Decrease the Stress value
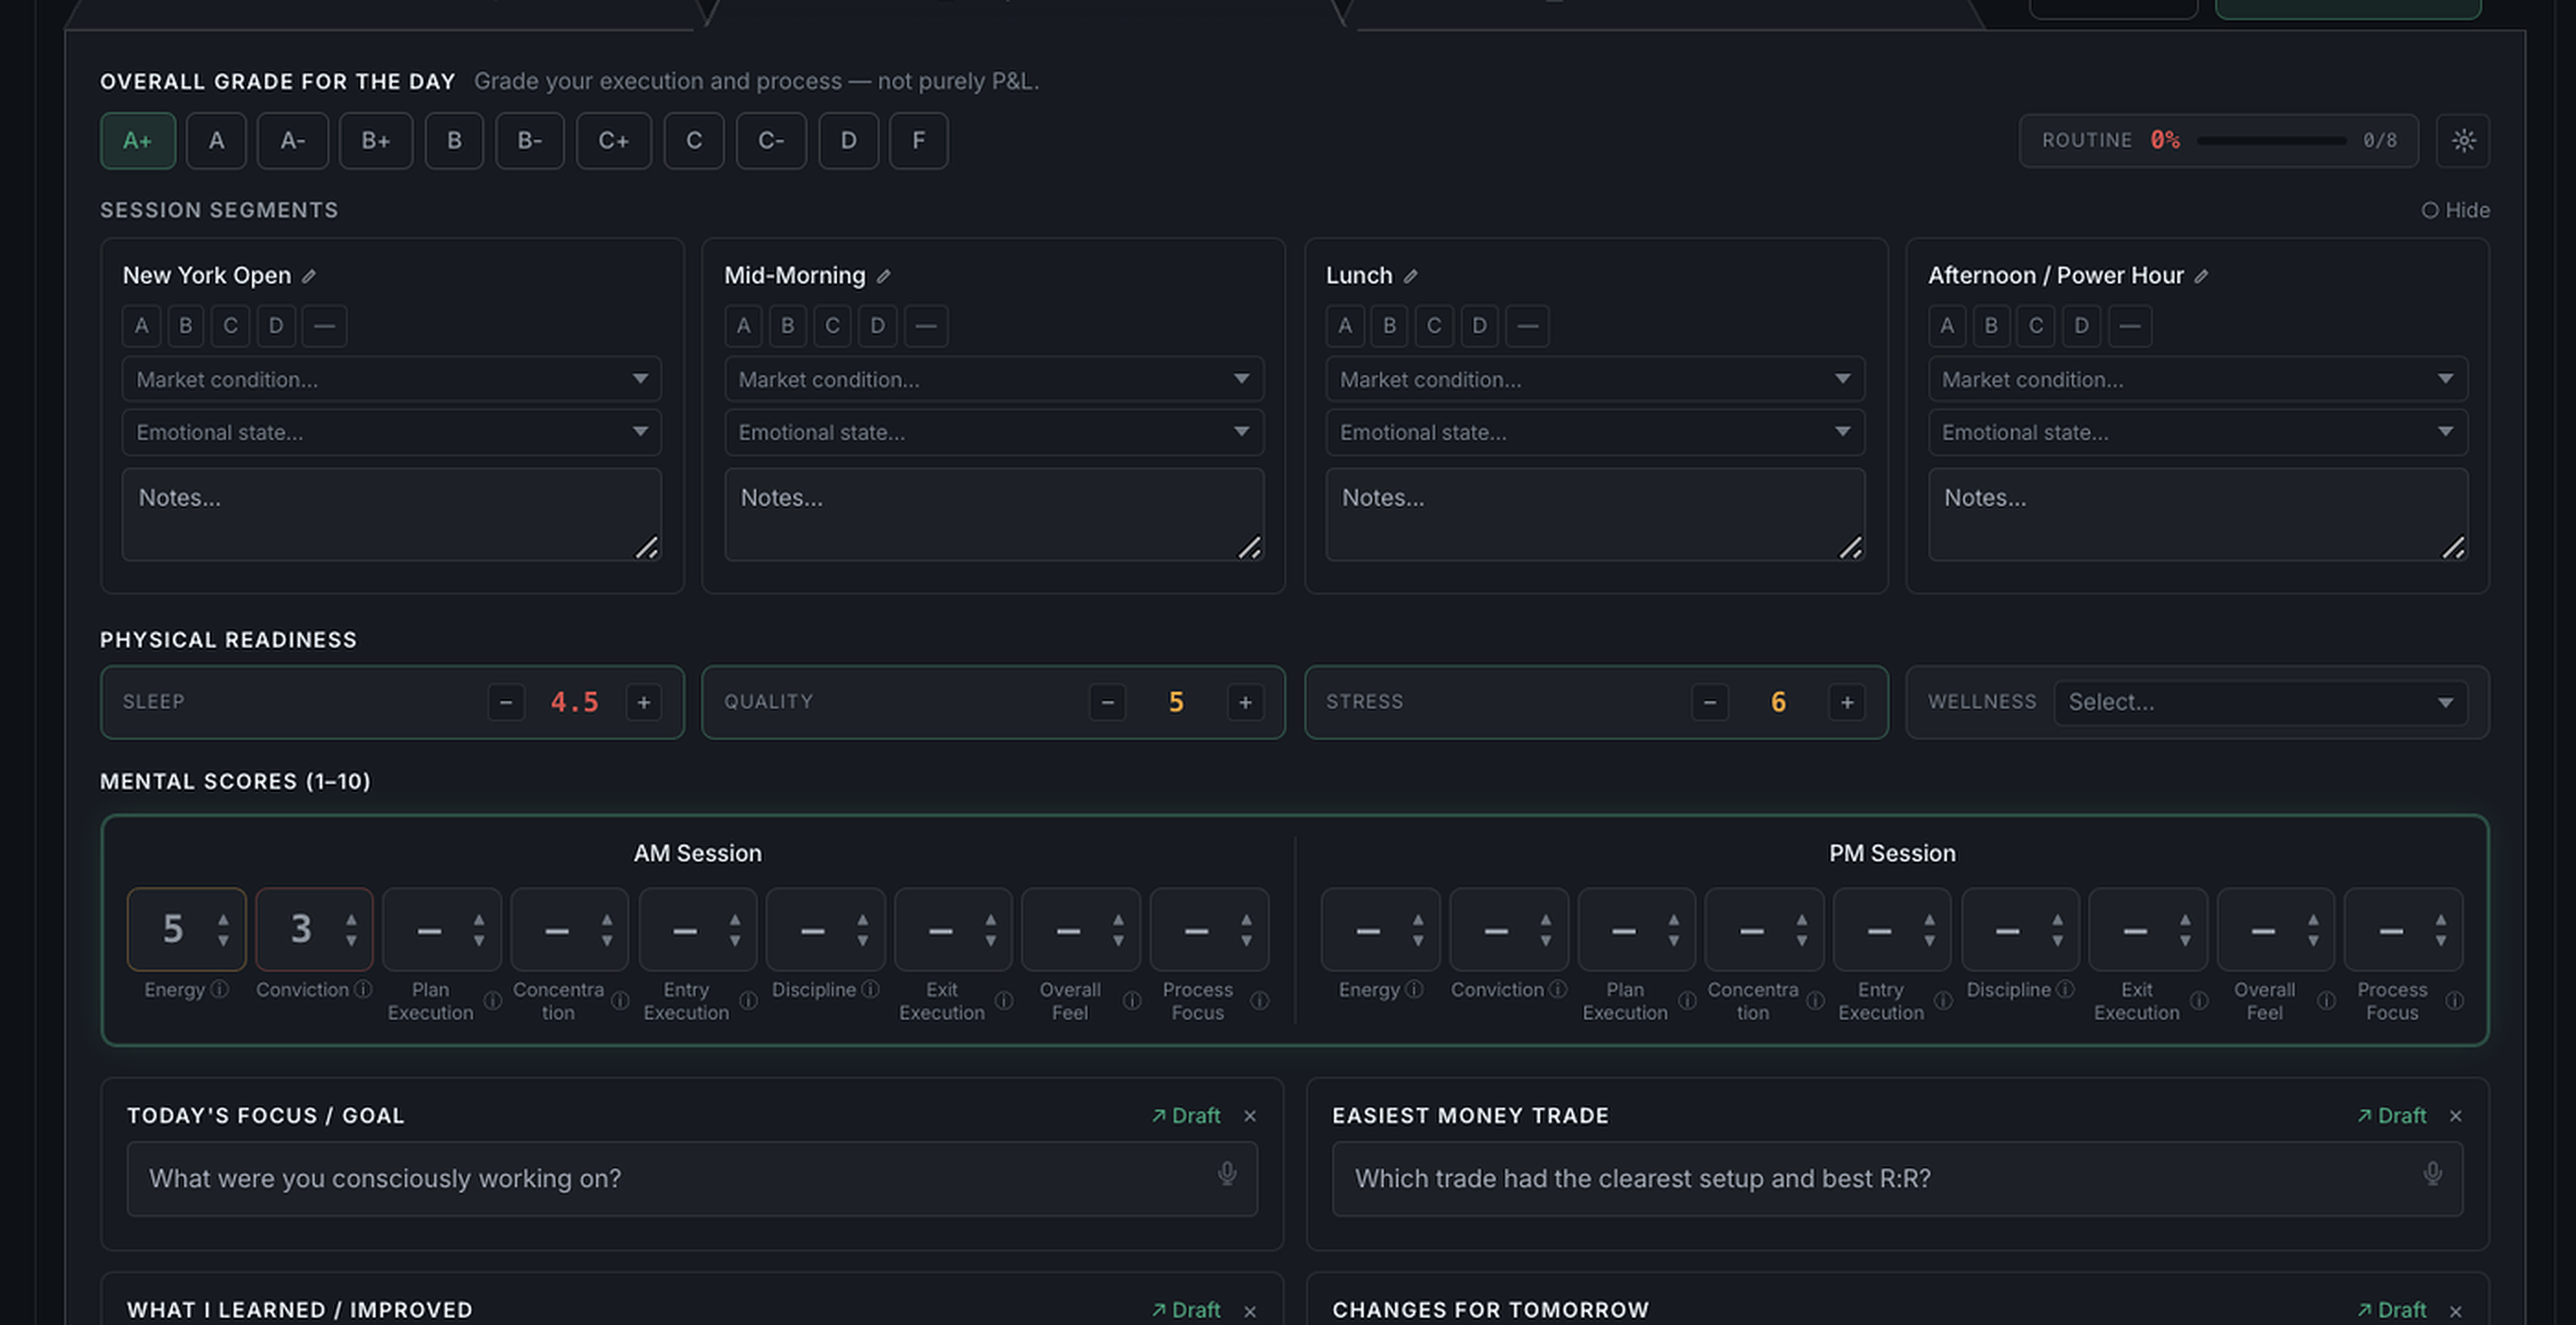The image size is (2576, 1325). [x=1710, y=702]
